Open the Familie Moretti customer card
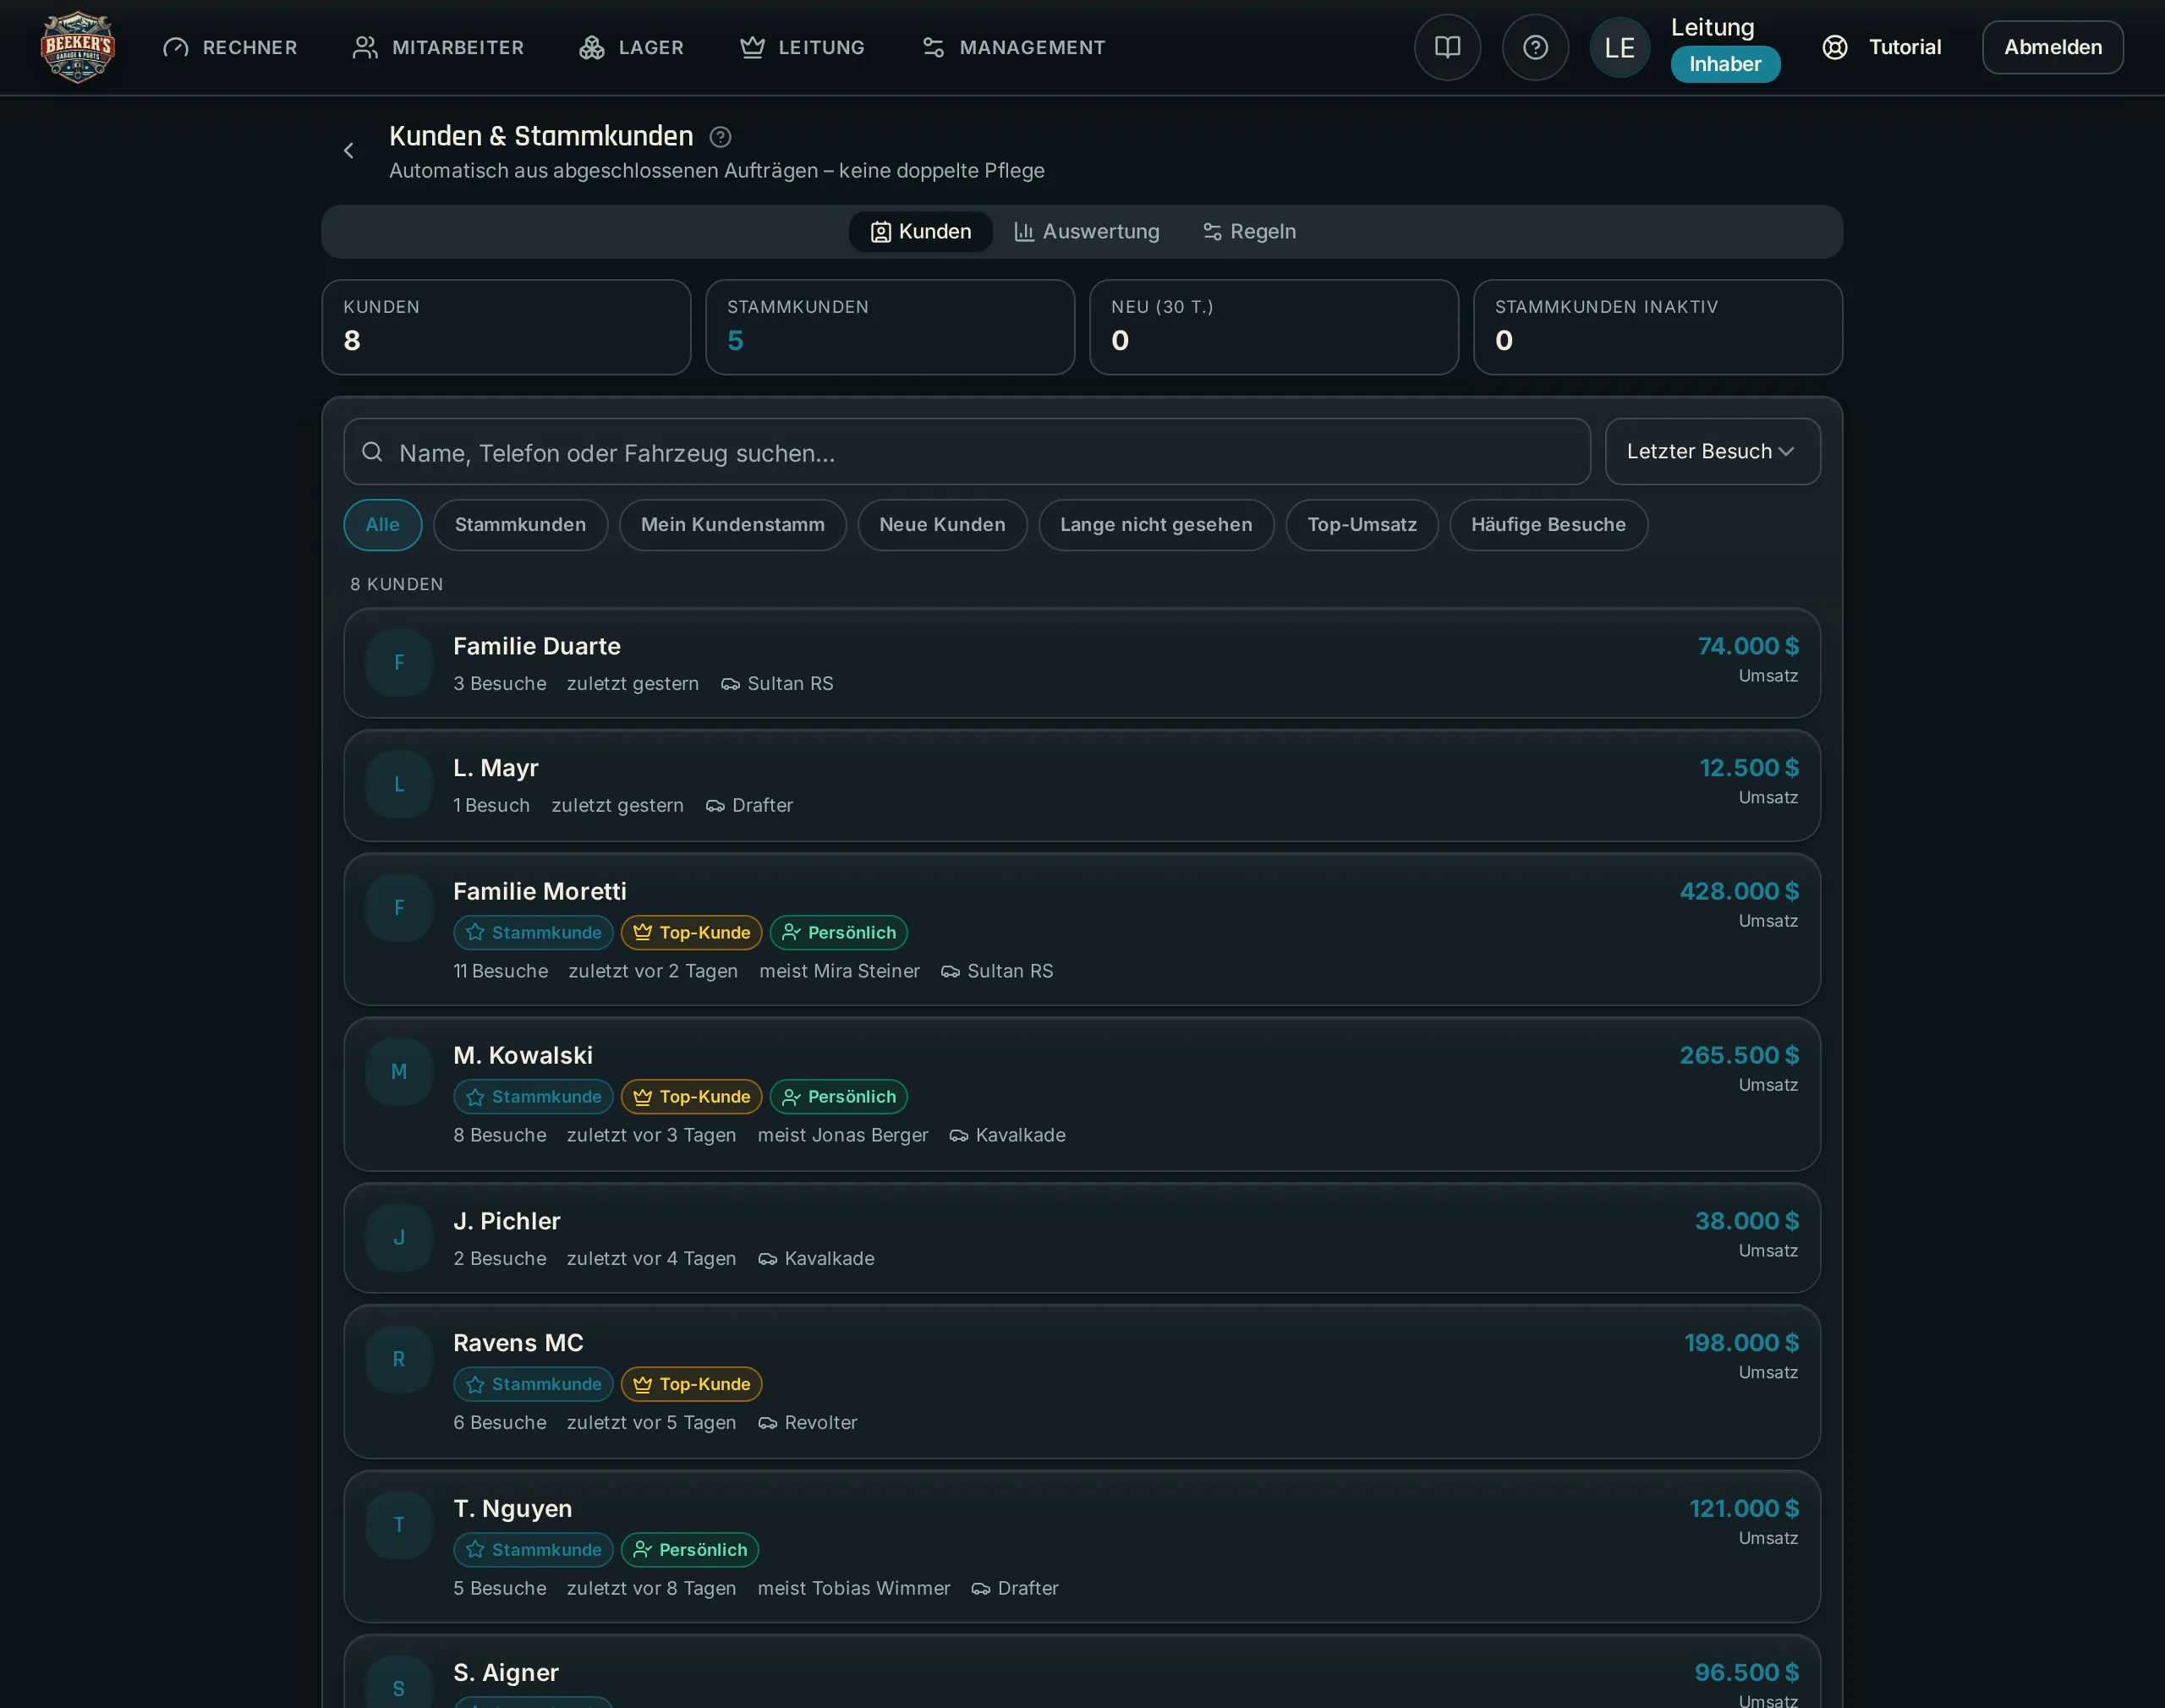 1081,929
